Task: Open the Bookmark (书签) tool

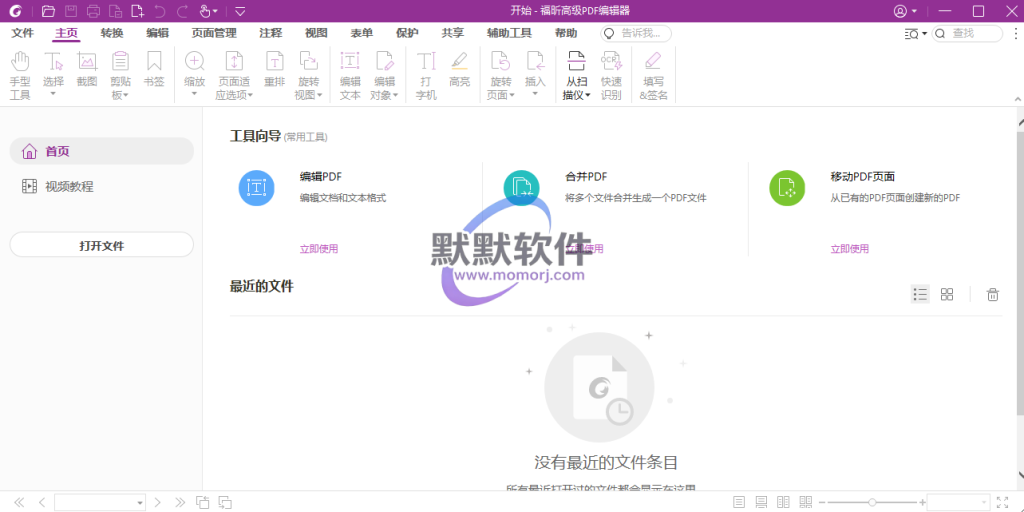Action: [154, 67]
